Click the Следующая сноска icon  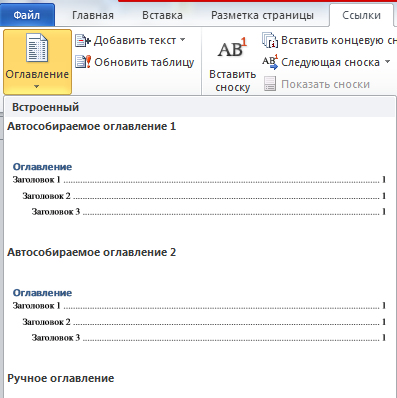tap(270, 62)
